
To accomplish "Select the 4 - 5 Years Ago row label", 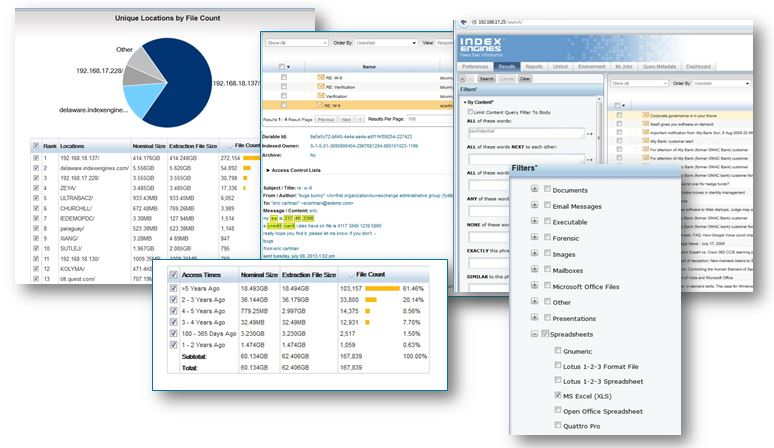I will coord(203,311).
